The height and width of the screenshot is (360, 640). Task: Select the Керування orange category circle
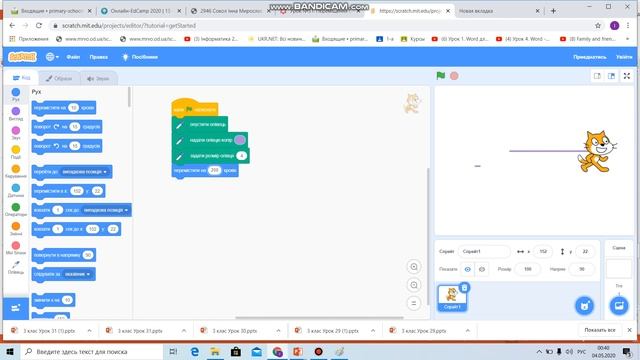pyautogui.click(x=16, y=169)
